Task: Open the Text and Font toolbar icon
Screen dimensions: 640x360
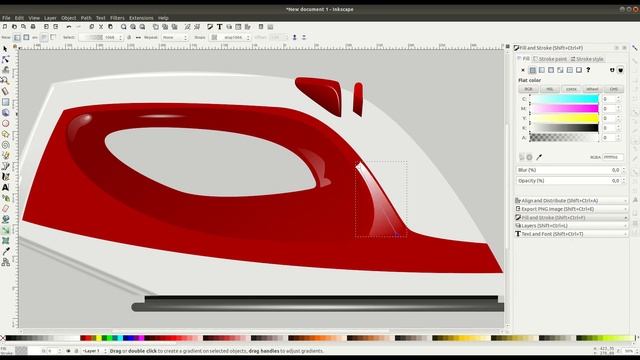Action: pyautogui.click(x=220, y=27)
